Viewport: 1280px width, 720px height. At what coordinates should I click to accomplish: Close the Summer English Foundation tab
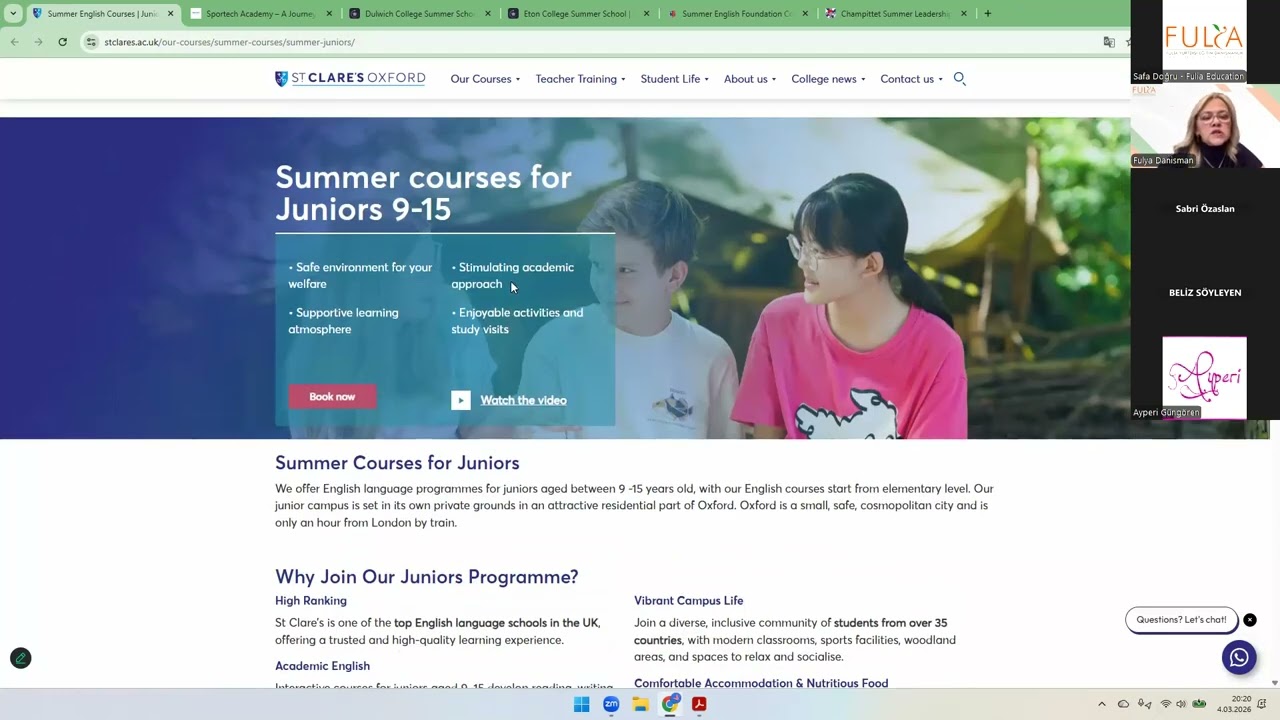pos(805,14)
